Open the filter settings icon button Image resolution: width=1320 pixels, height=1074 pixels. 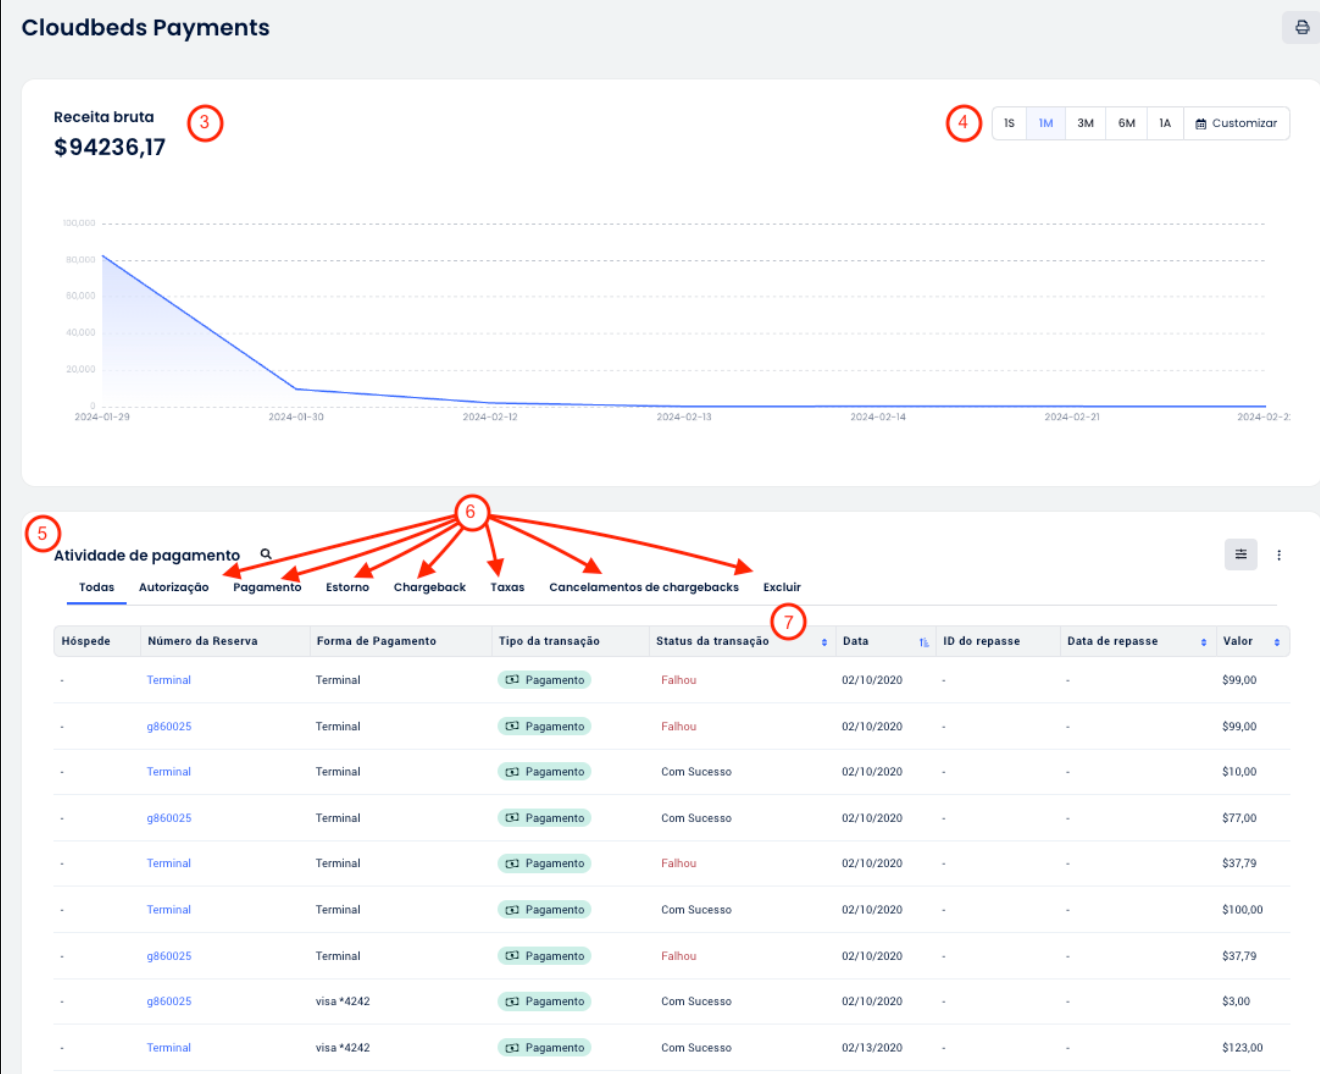1241,554
